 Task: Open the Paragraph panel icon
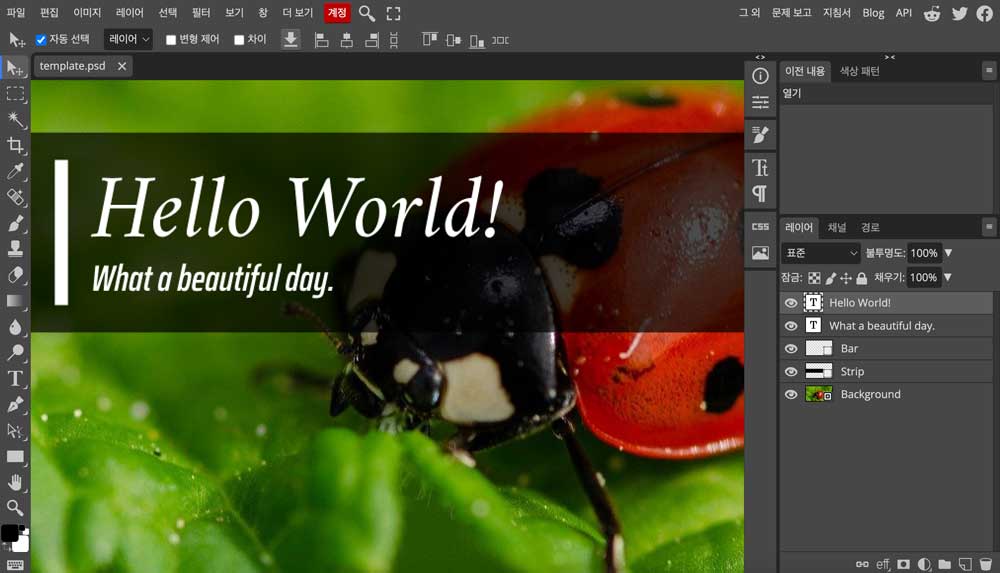(x=760, y=193)
